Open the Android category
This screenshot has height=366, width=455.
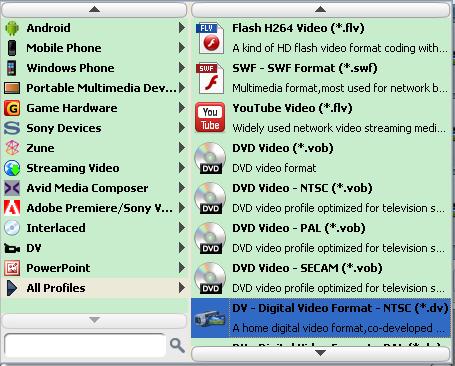click(94, 28)
